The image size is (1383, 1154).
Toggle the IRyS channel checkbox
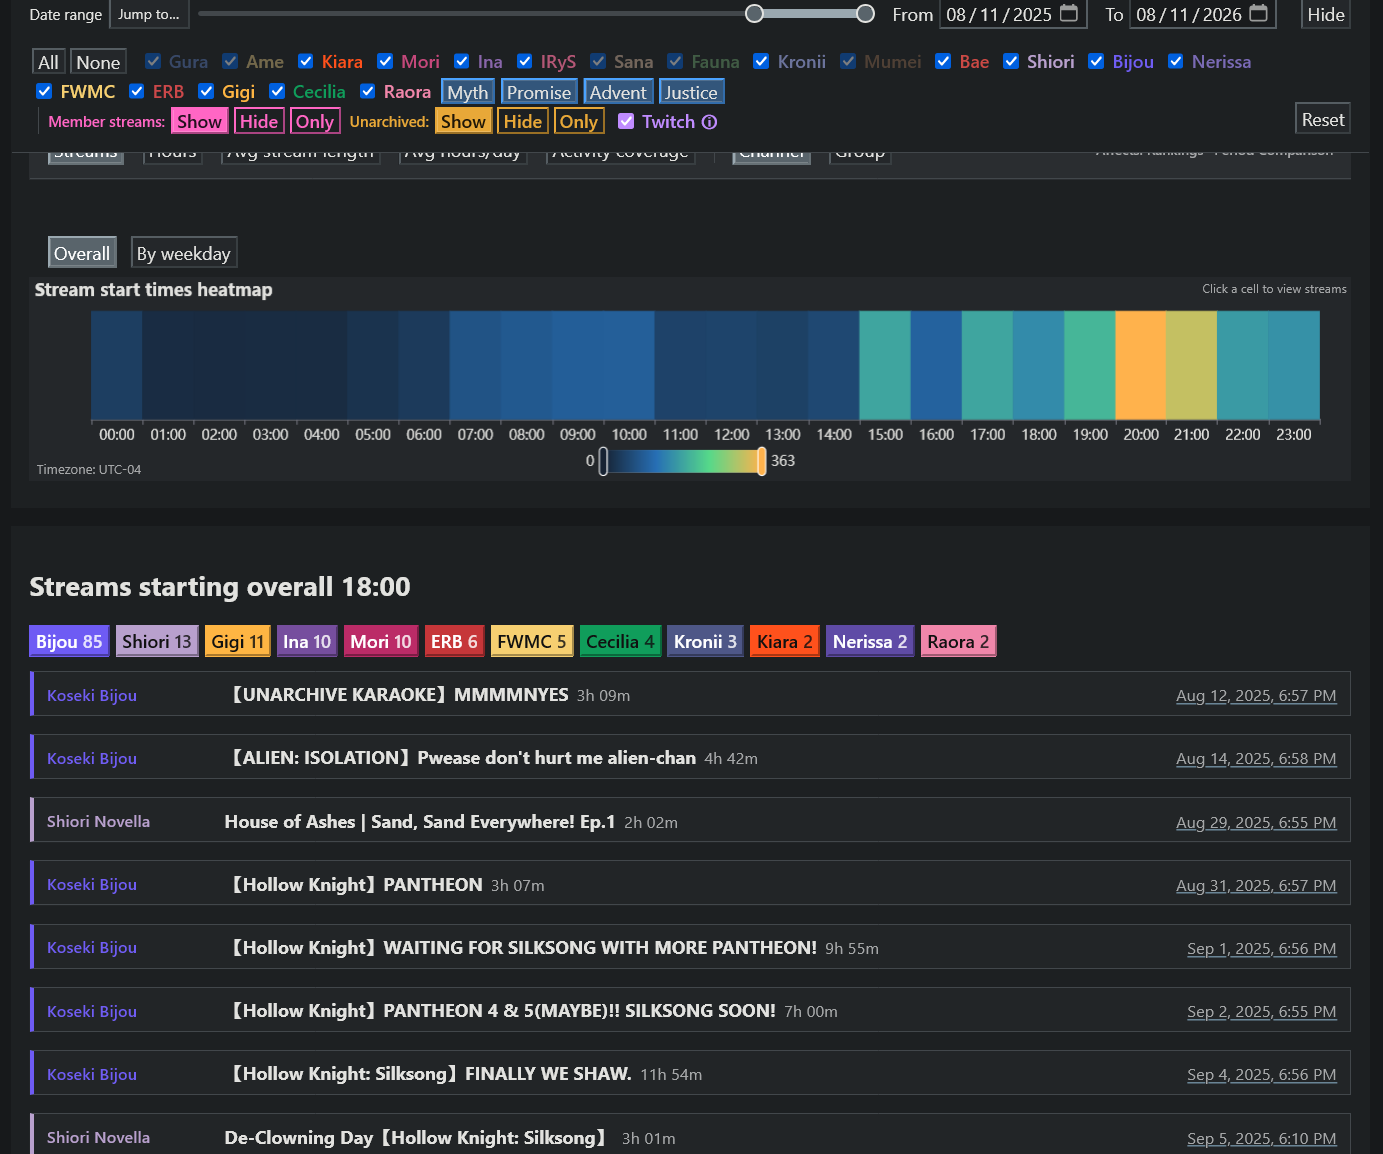tap(525, 62)
